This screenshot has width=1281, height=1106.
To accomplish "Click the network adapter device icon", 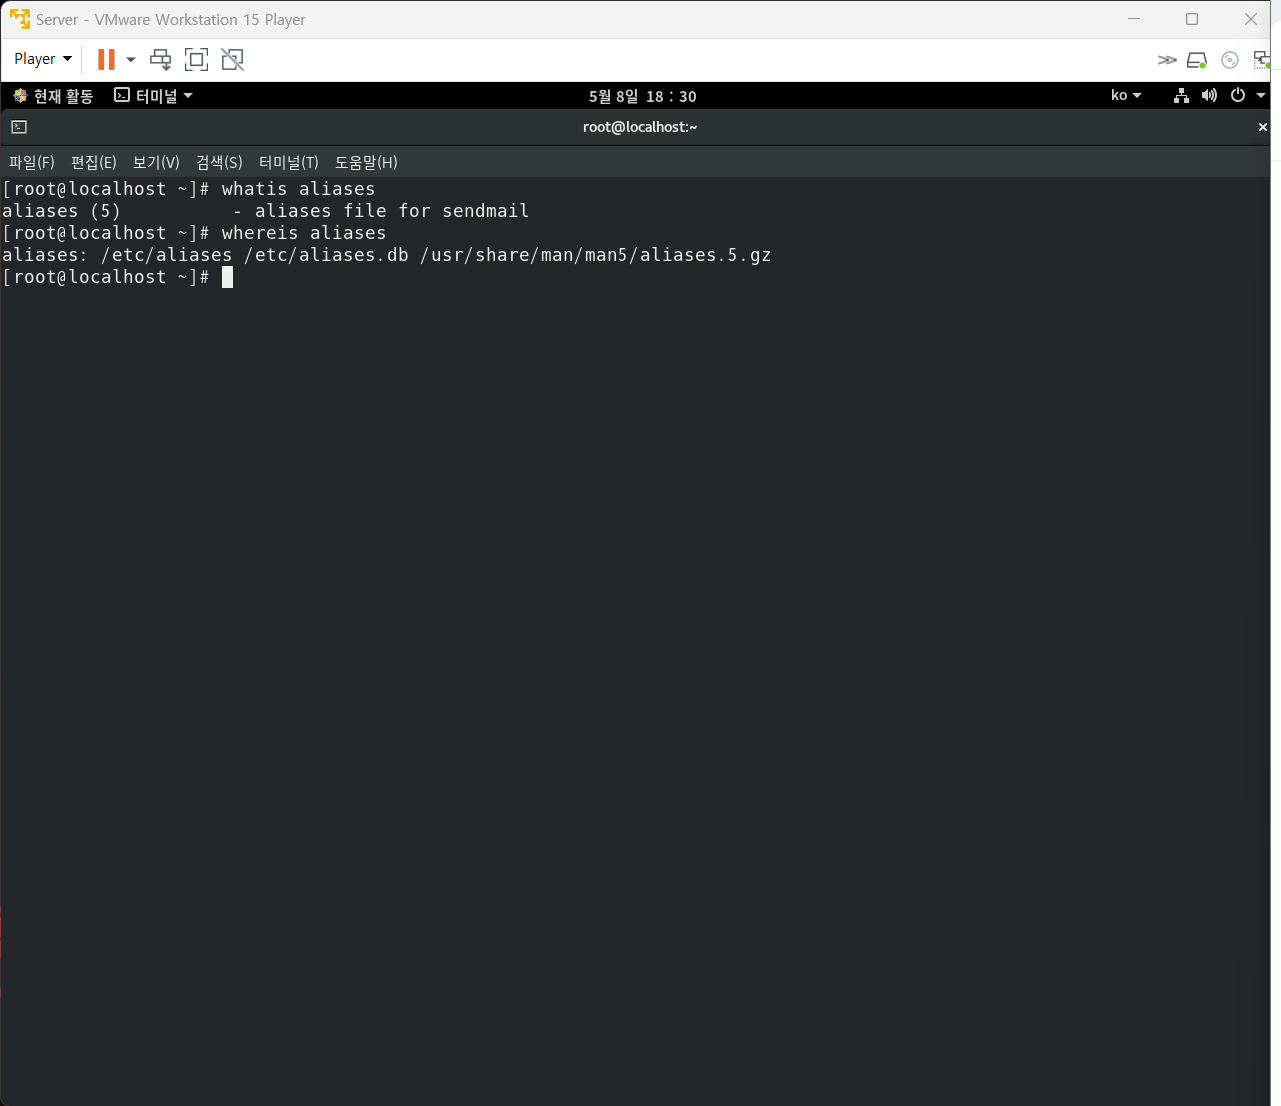I will click(x=1261, y=60).
